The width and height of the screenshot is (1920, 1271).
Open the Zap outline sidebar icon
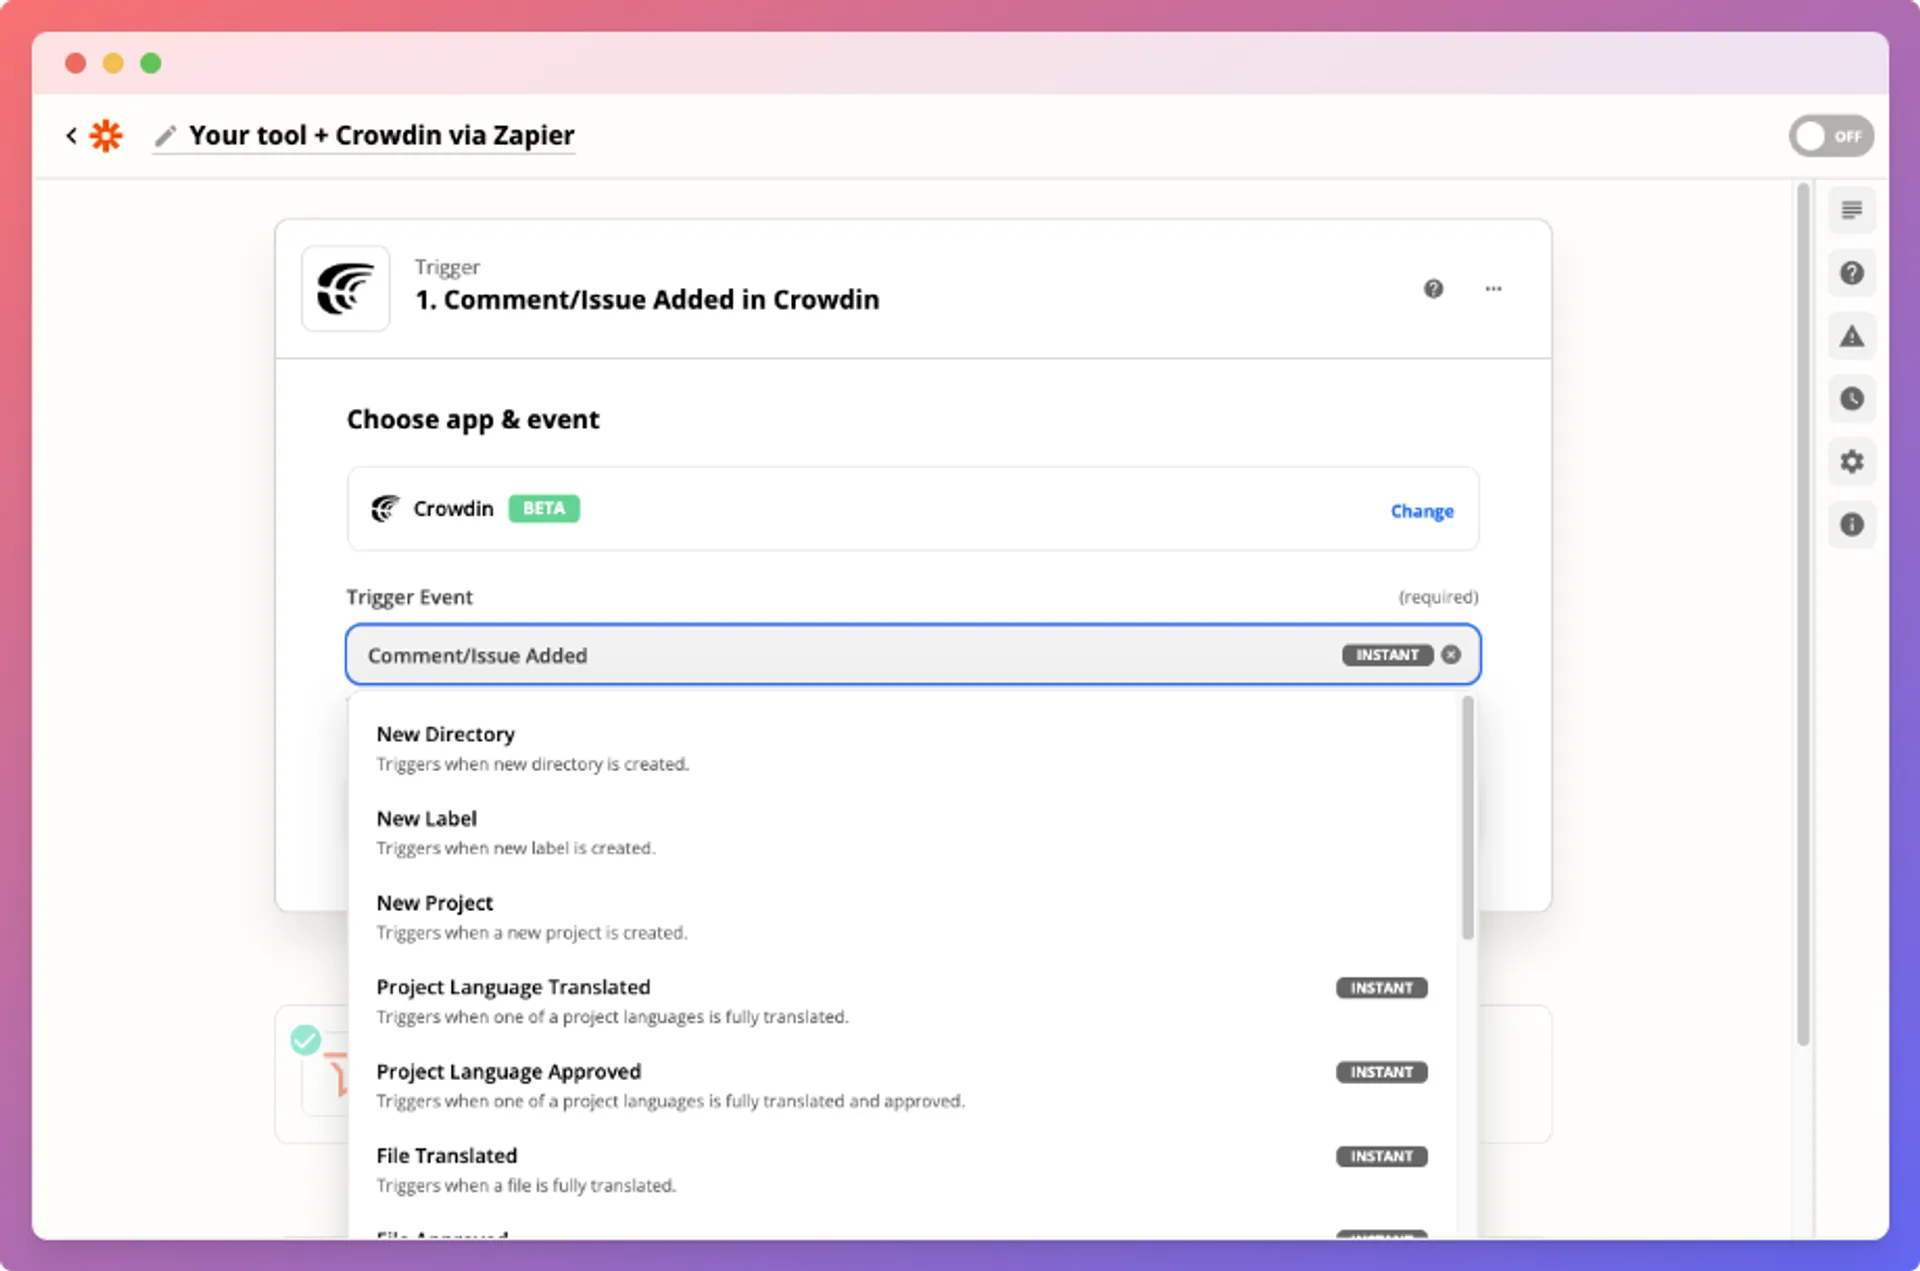[x=1851, y=210]
